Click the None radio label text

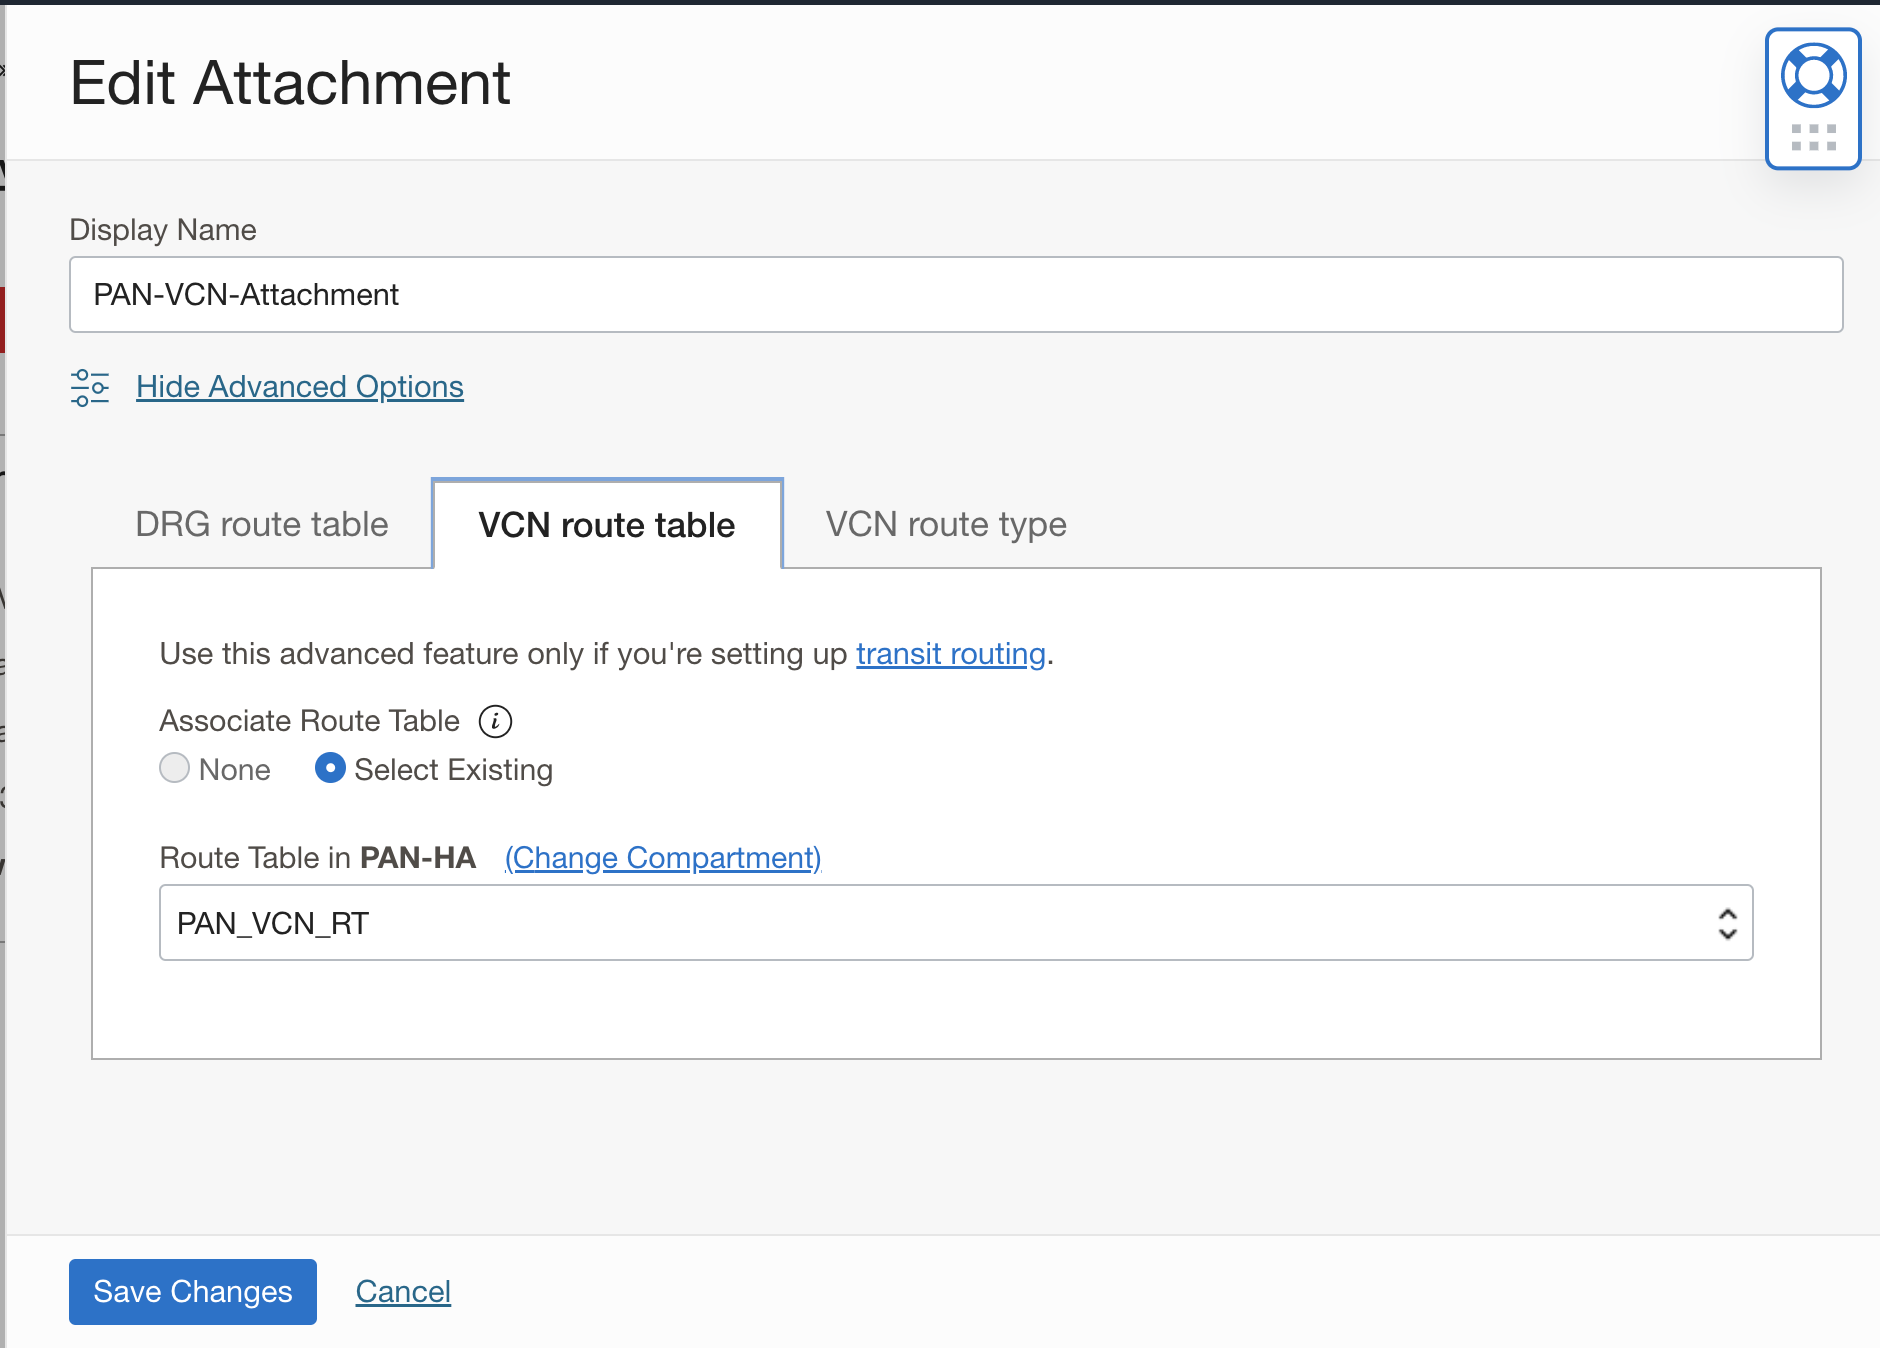[235, 770]
